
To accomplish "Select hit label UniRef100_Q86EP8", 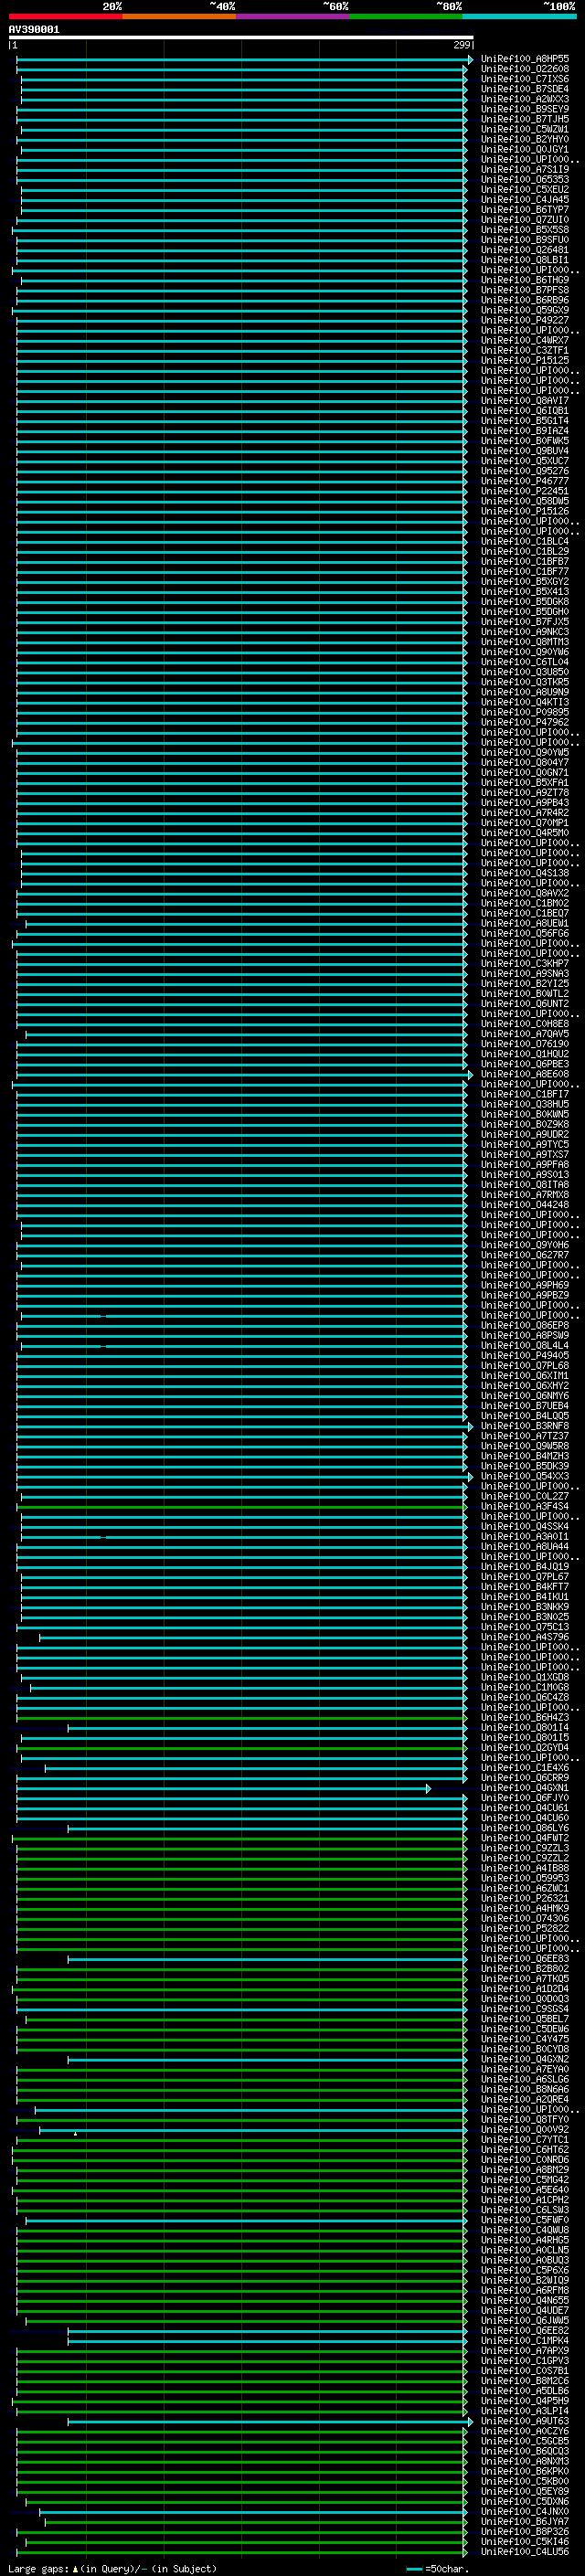I will click(525, 1325).
